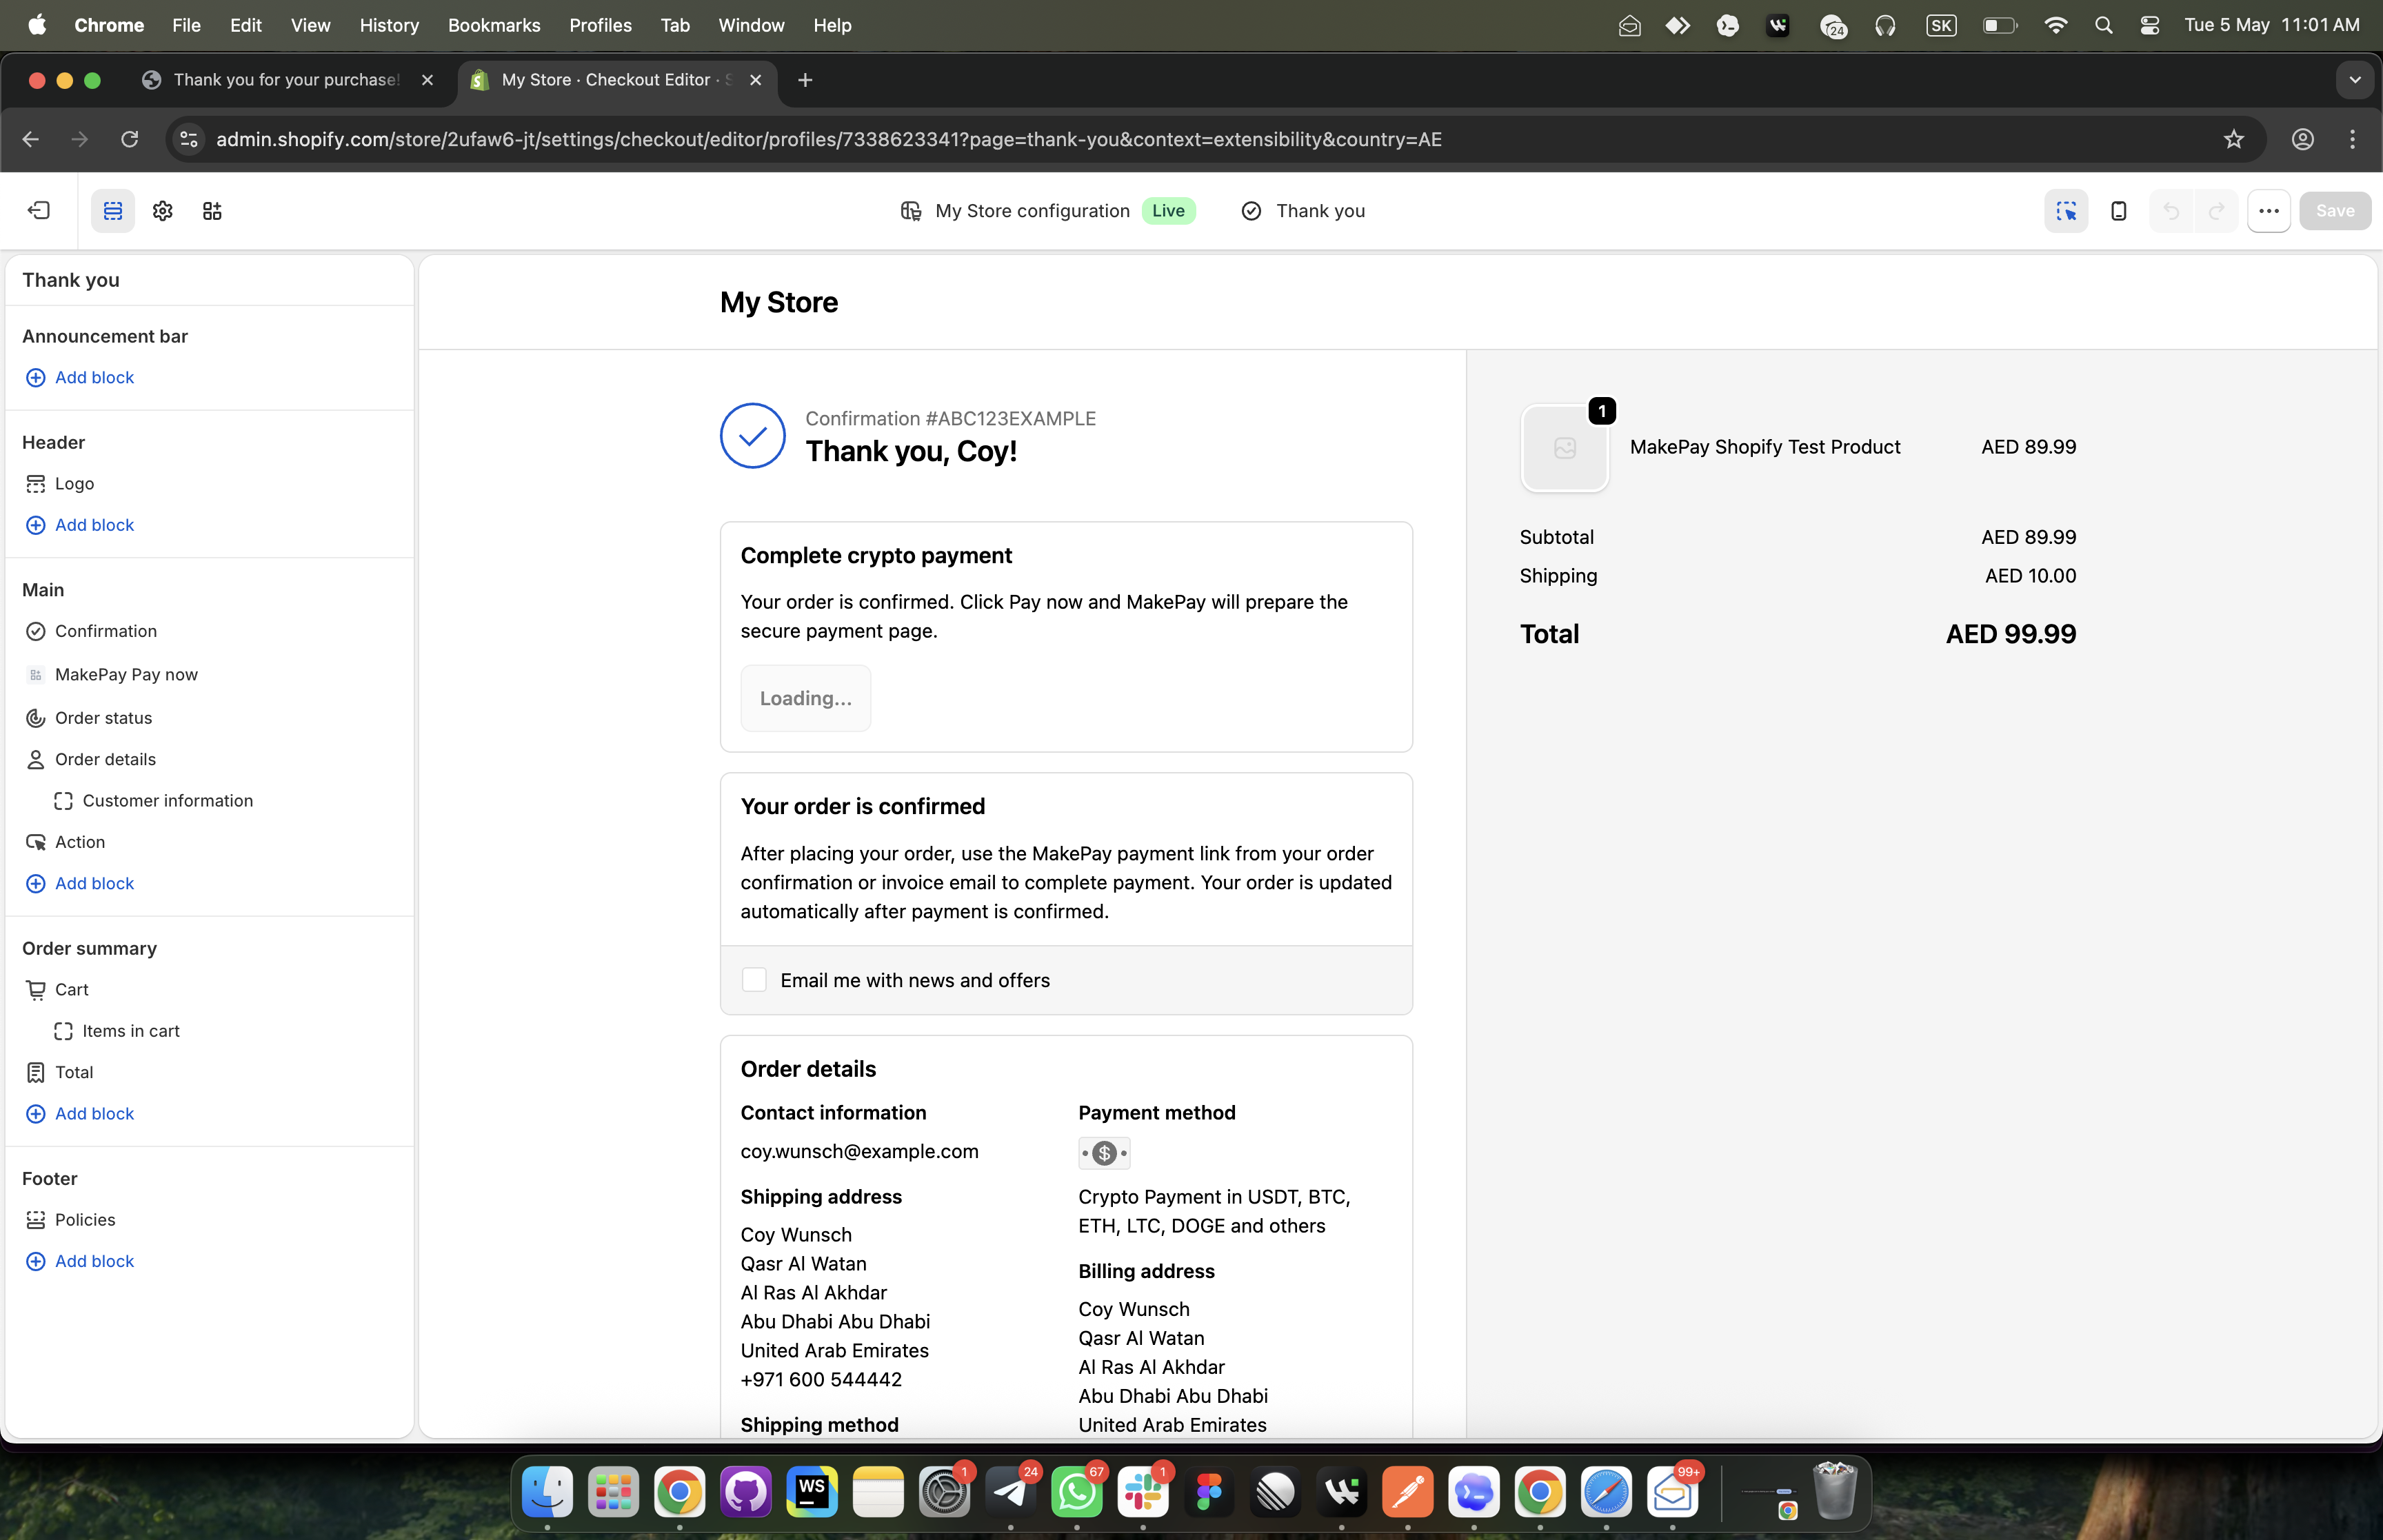Check Email me with news and offers

[x=754, y=980]
